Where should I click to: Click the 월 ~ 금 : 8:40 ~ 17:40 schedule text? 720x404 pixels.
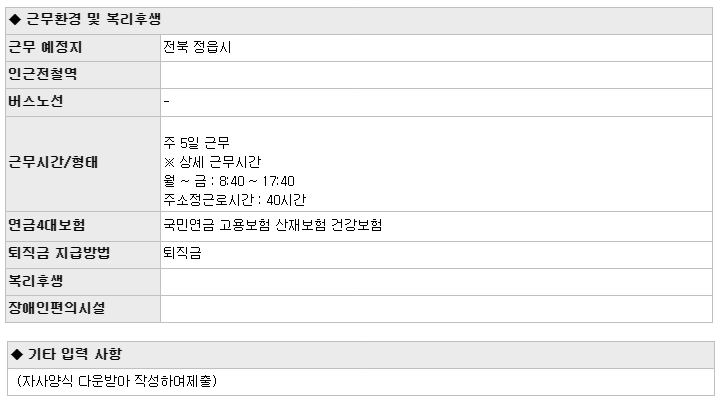[229, 181]
